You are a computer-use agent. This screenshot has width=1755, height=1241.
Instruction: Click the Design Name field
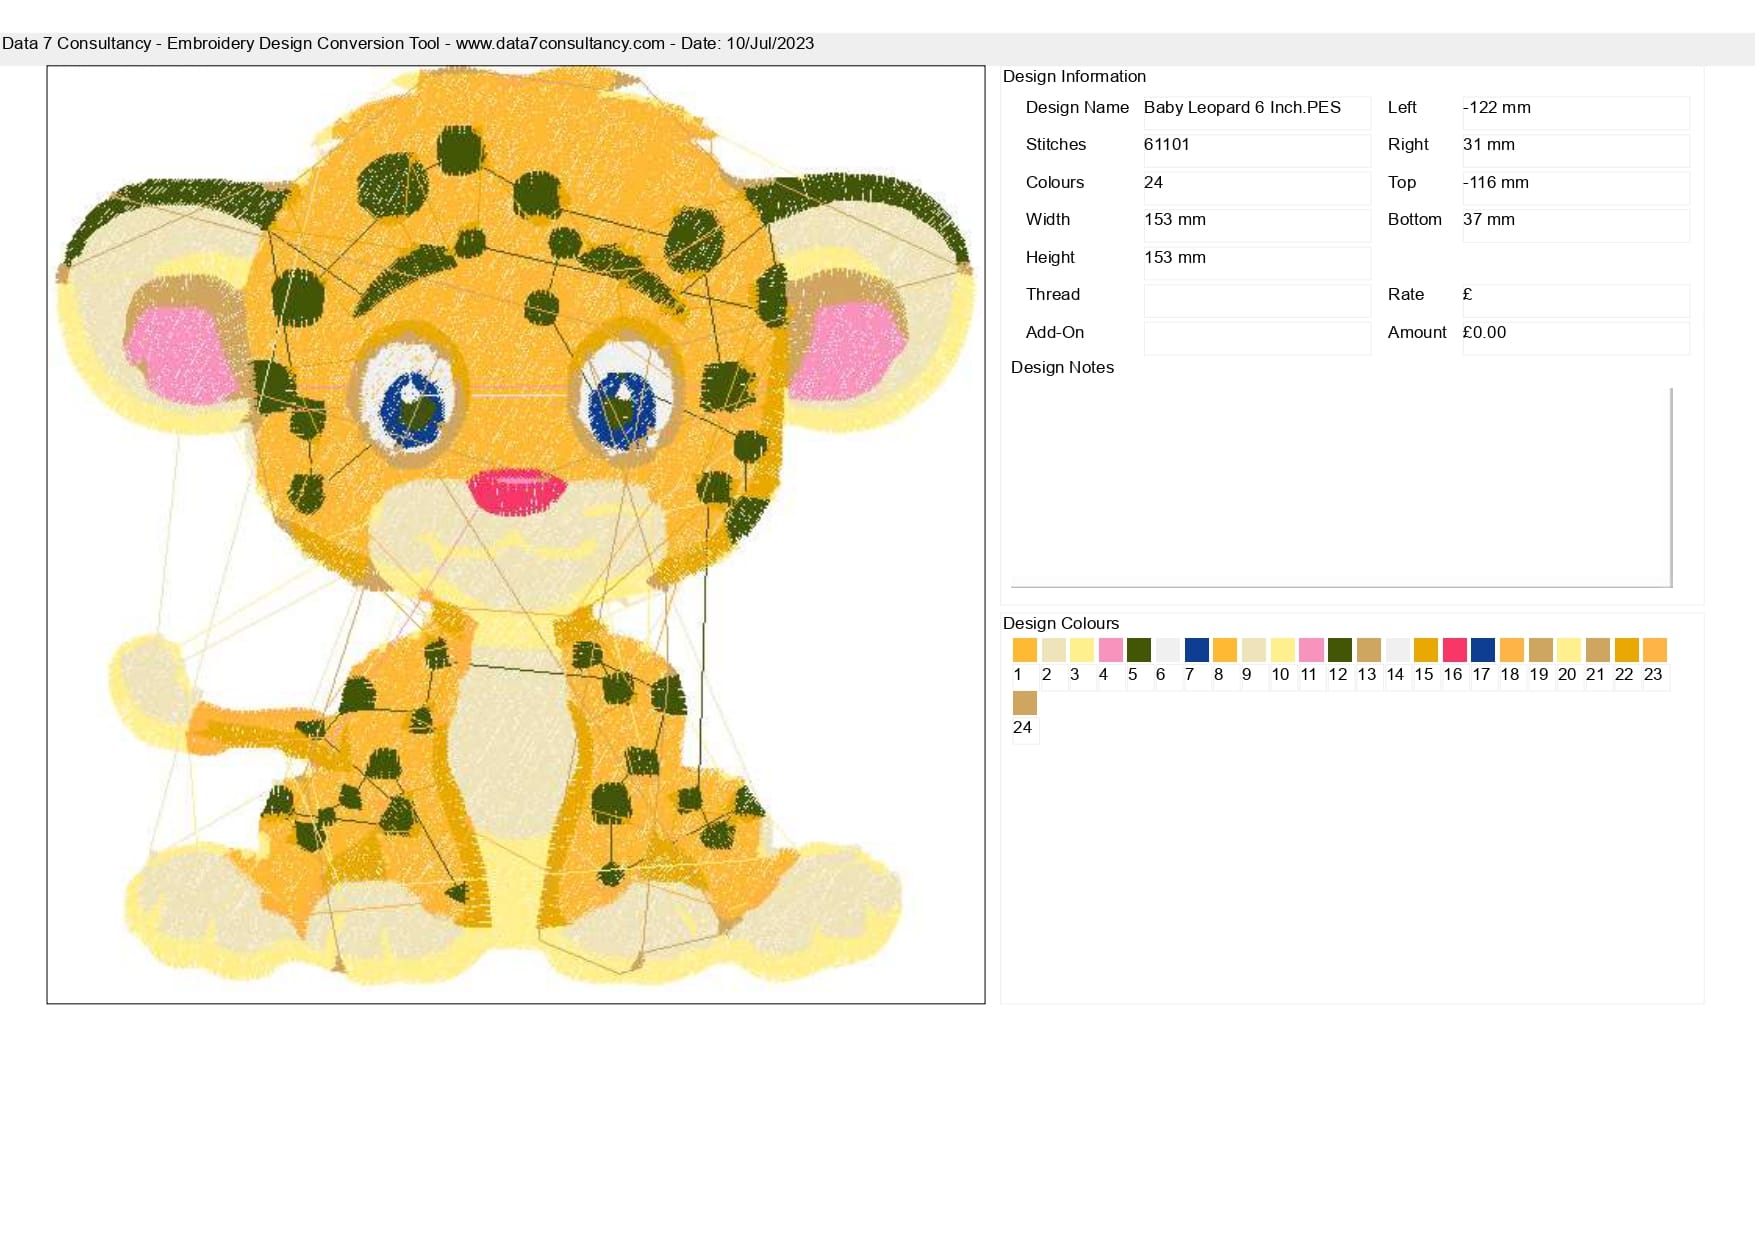click(1257, 113)
